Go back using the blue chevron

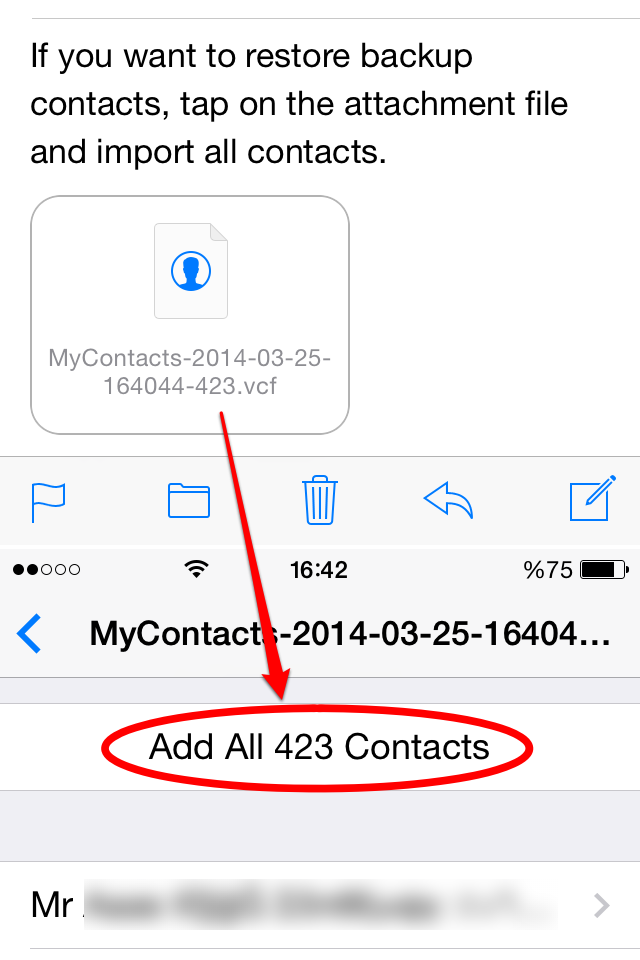point(29,633)
